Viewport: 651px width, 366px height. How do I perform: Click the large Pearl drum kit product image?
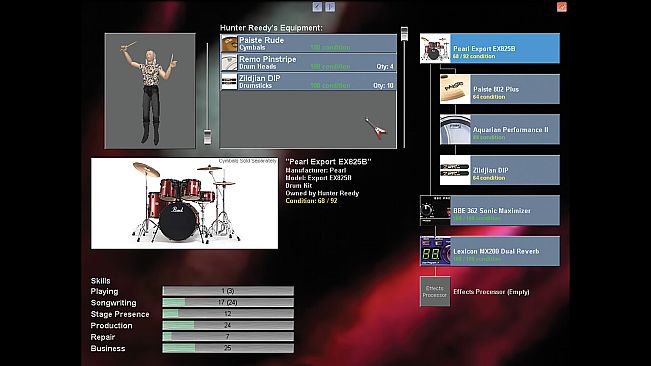click(x=184, y=203)
